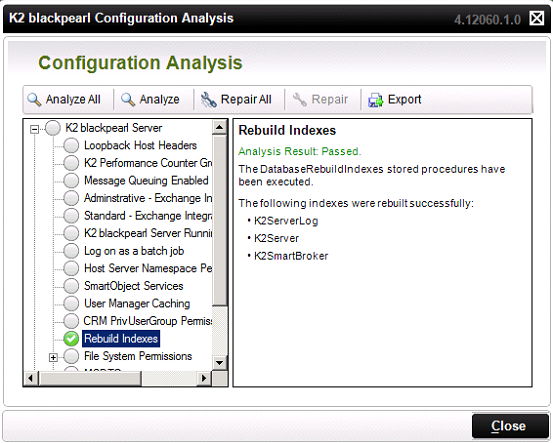553x443 pixels.
Task: Select Log on as a batch job item
Action: point(134,251)
